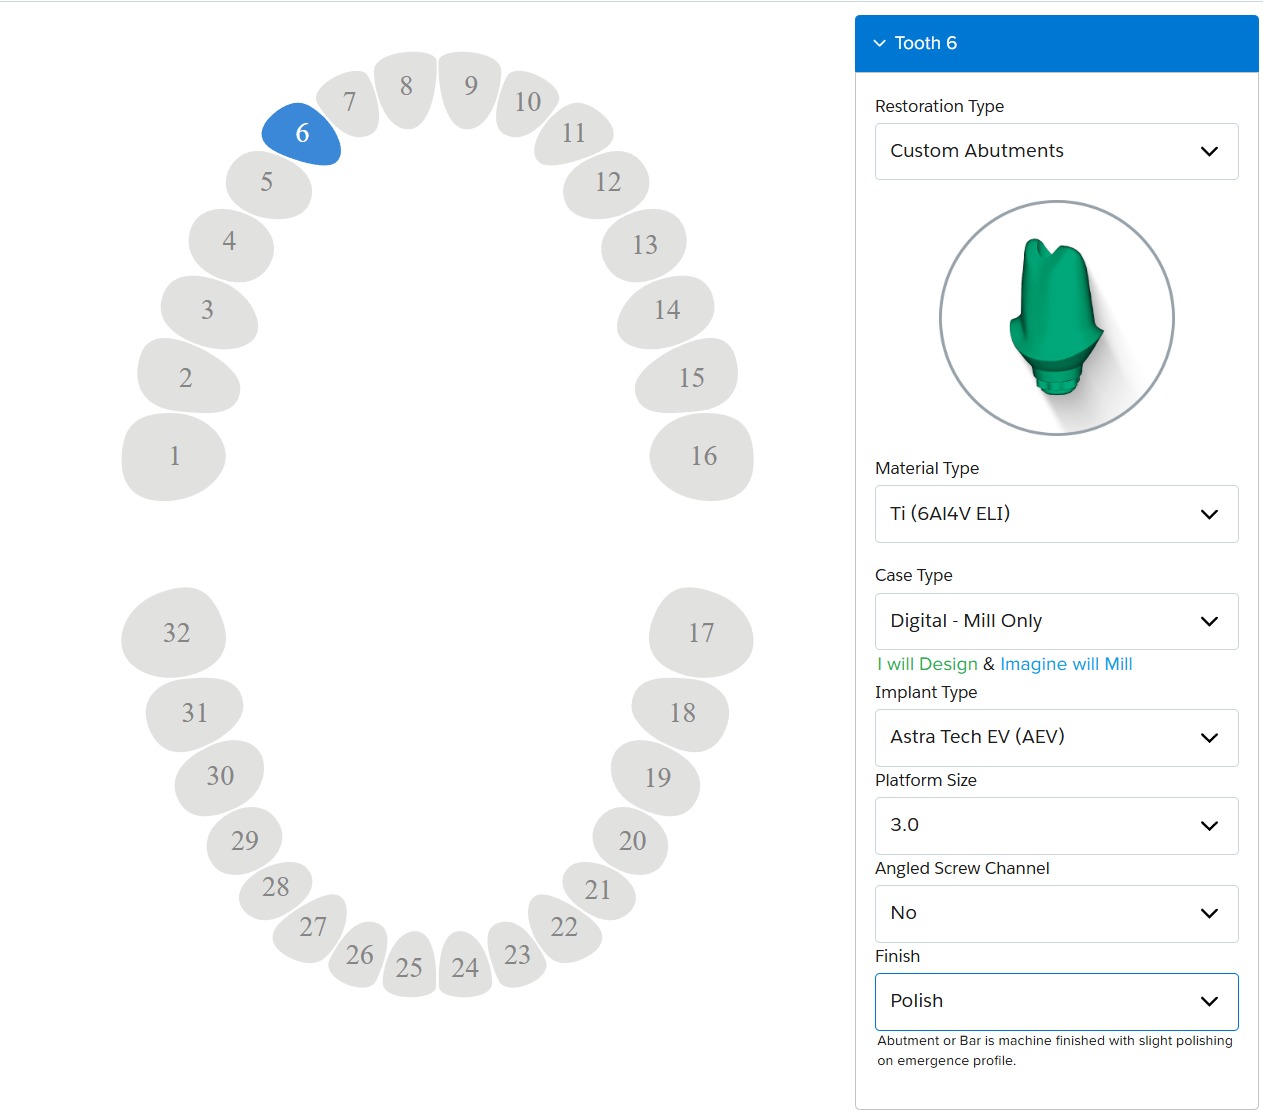Viewport: 1263px width, 1115px height.
Task: Open the Angled Screw Channel dropdown
Action: [1056, 913]
